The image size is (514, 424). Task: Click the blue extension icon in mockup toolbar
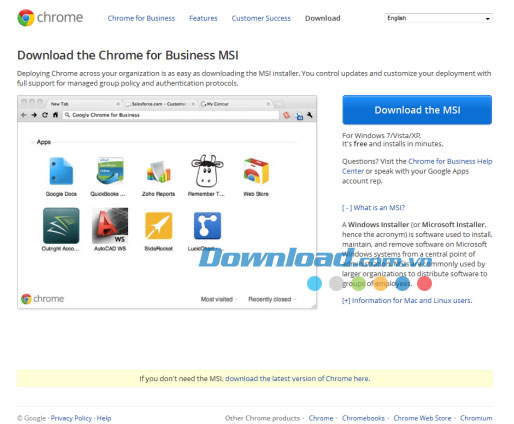pos(299,116)
